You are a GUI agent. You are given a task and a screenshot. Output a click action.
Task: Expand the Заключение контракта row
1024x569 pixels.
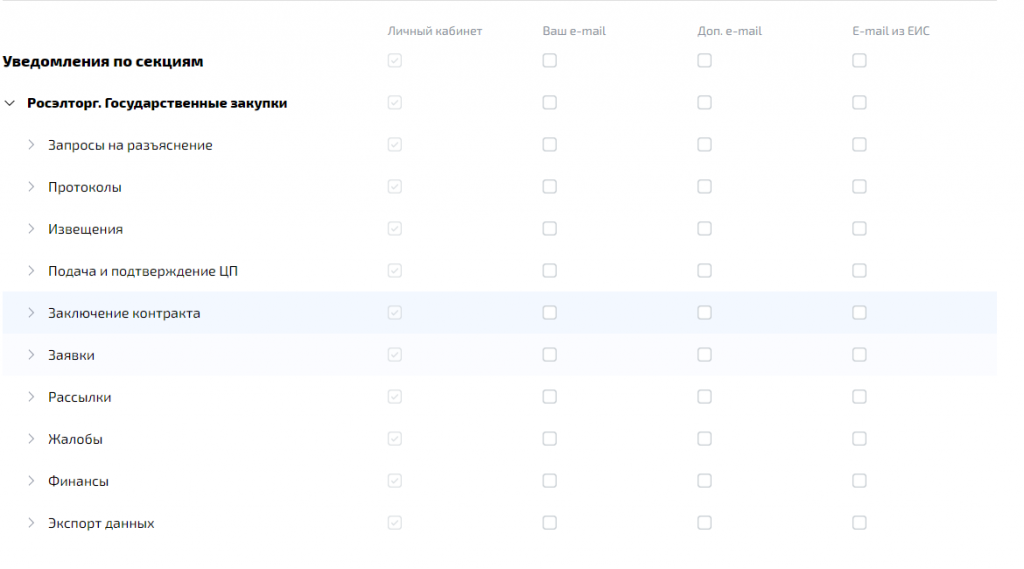coord(31,313)
